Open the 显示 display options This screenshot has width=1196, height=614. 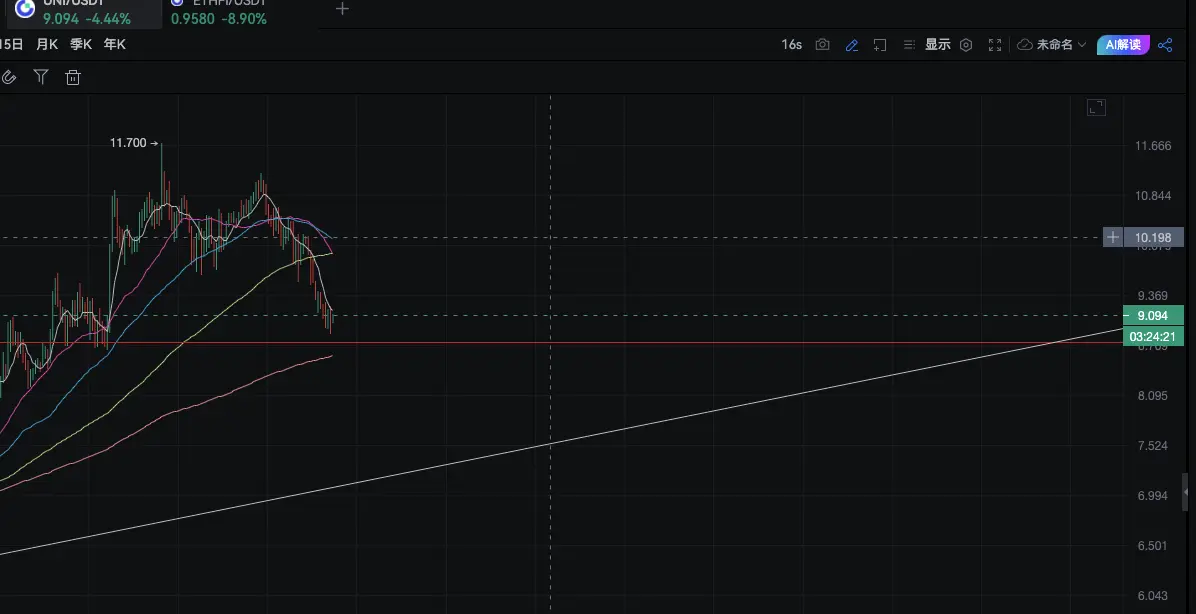937,44
